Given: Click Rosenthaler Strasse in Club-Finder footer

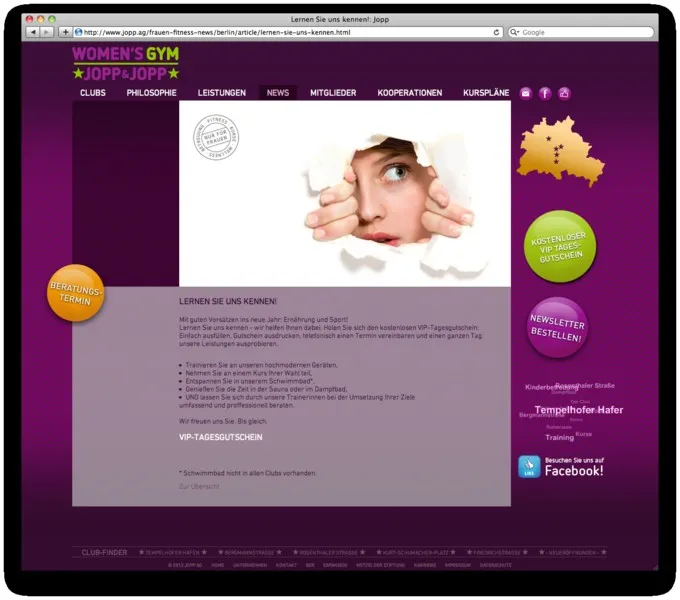Looking at the screenshot, I should tap(329, 552).
